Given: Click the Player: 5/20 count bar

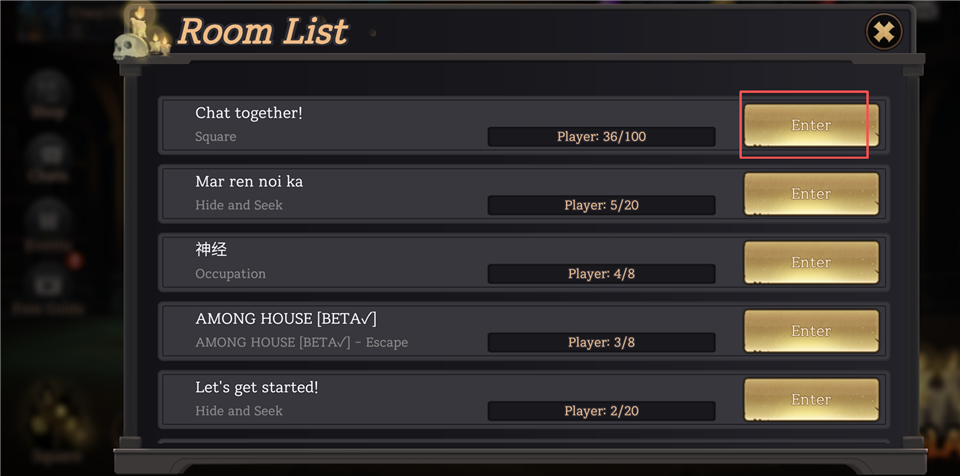Looking at the screenshot, I should tap(601, 205).
